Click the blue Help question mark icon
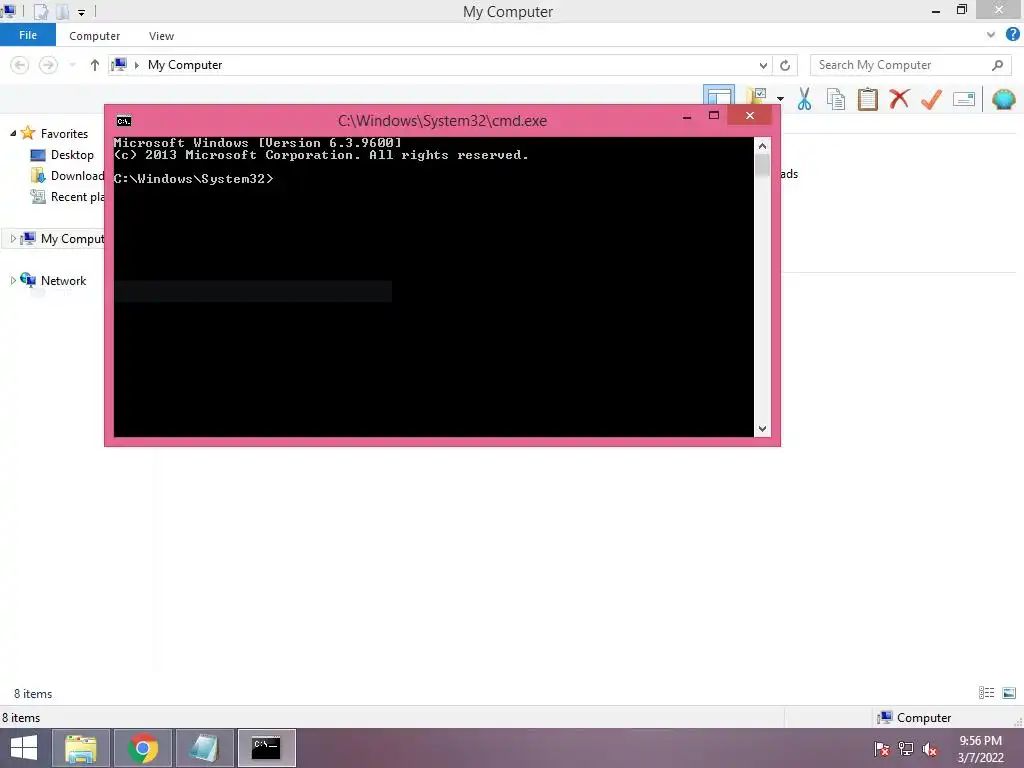 coord(1013,35)
